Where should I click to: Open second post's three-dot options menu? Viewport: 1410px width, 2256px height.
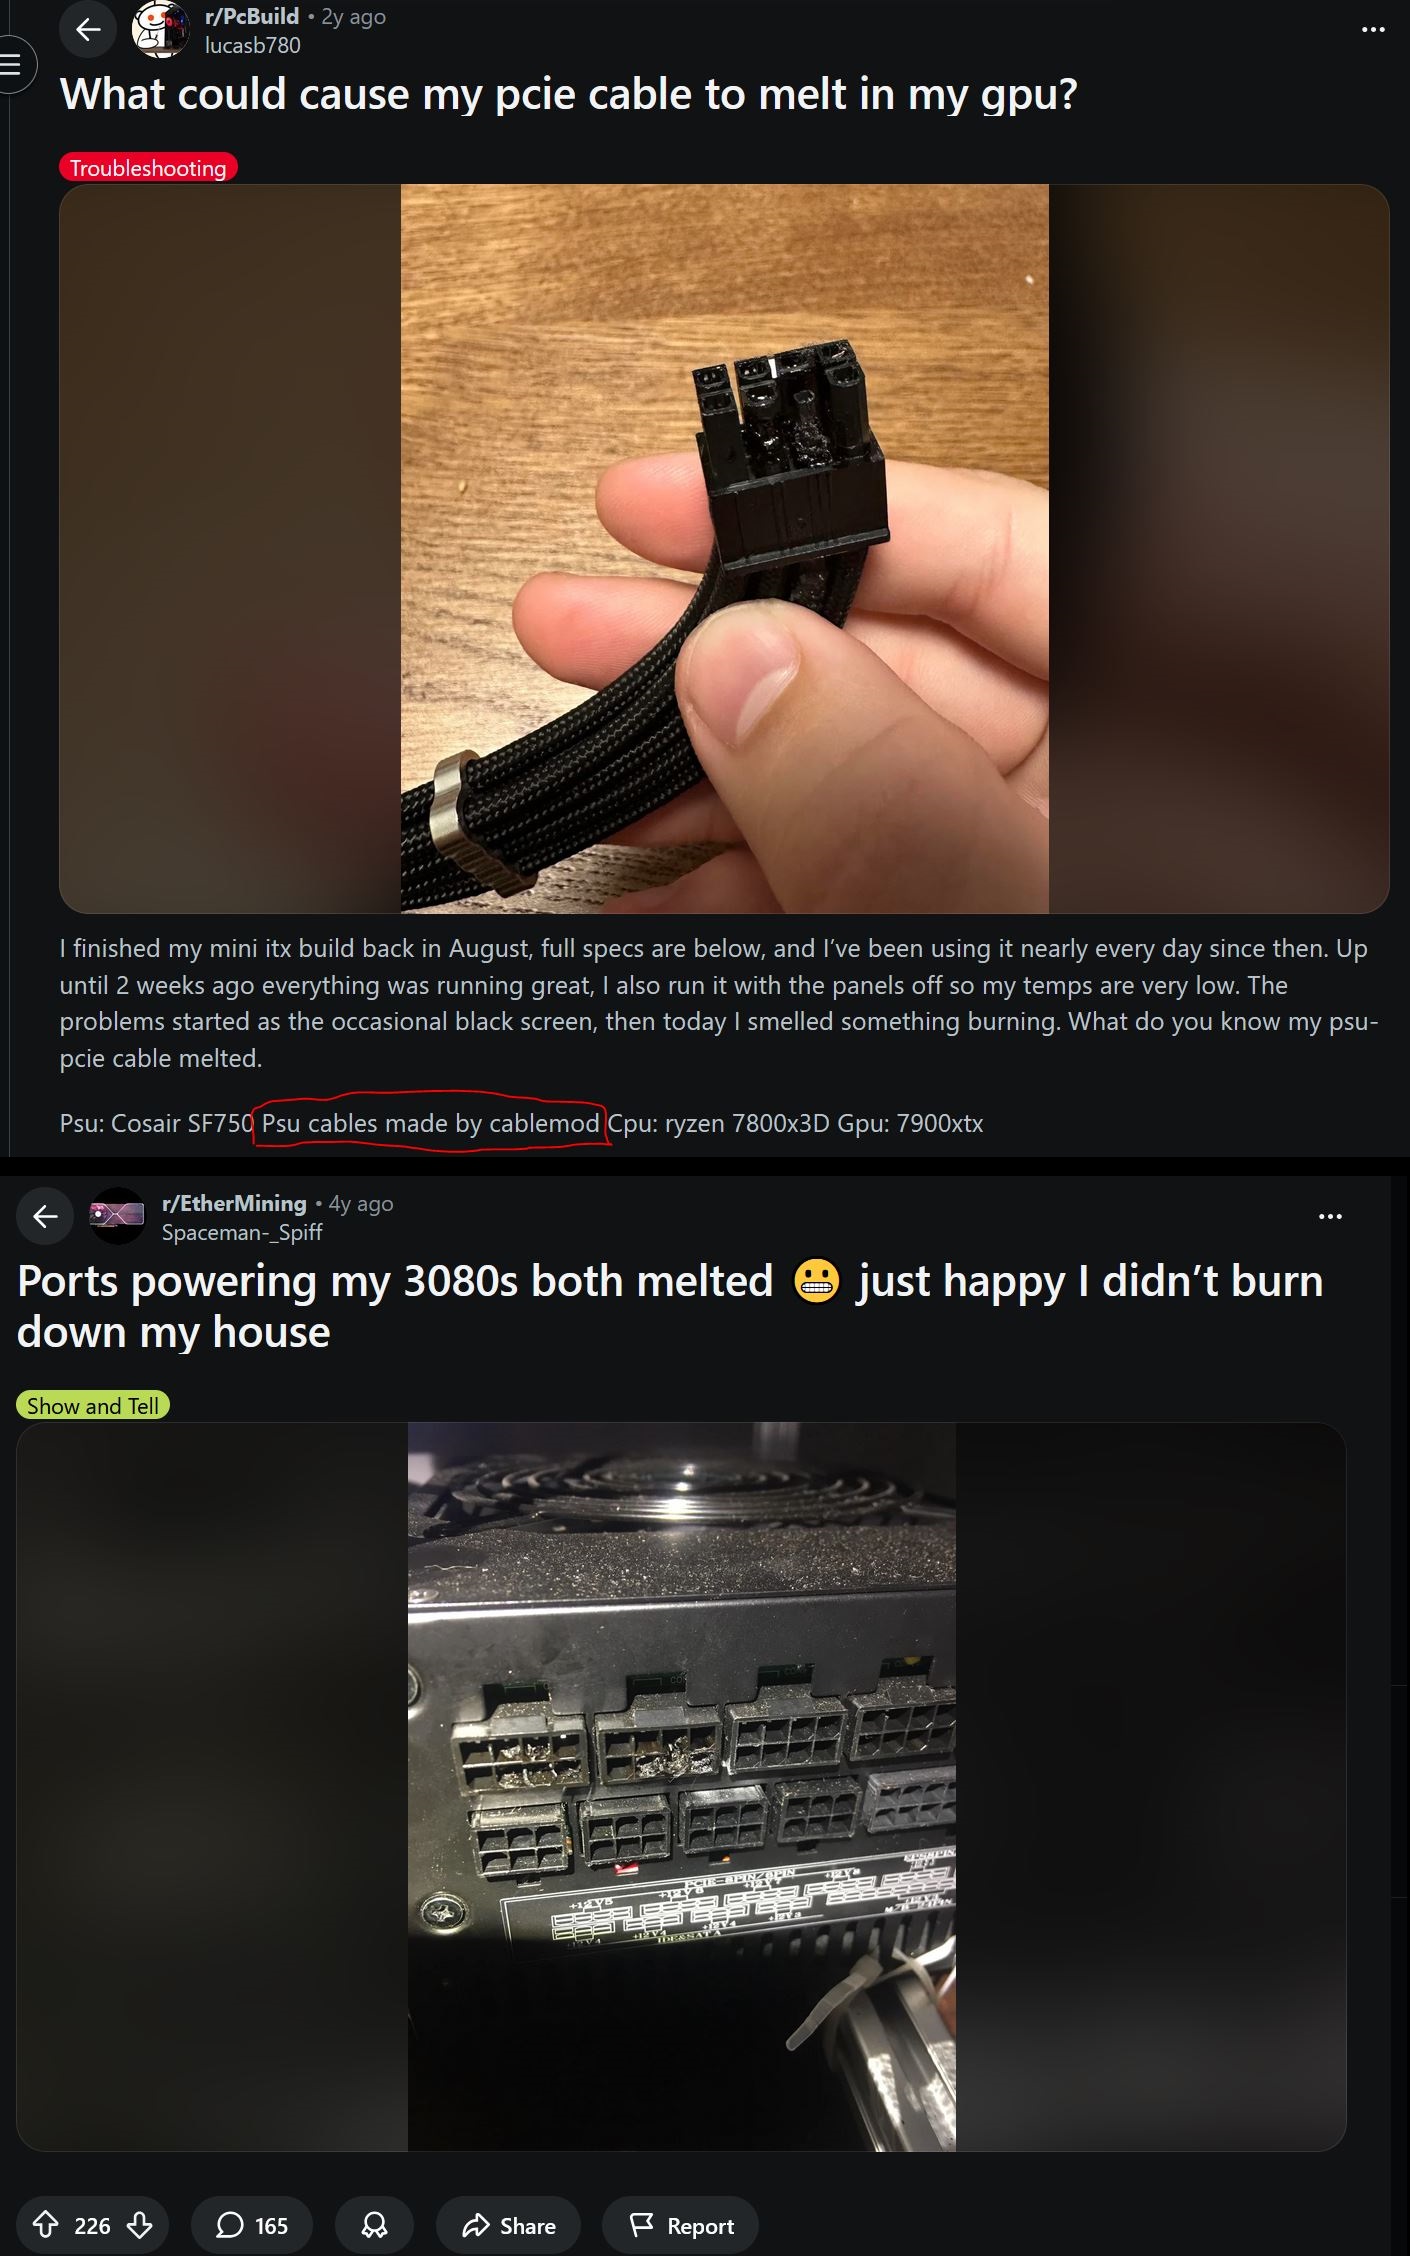1330,1216
